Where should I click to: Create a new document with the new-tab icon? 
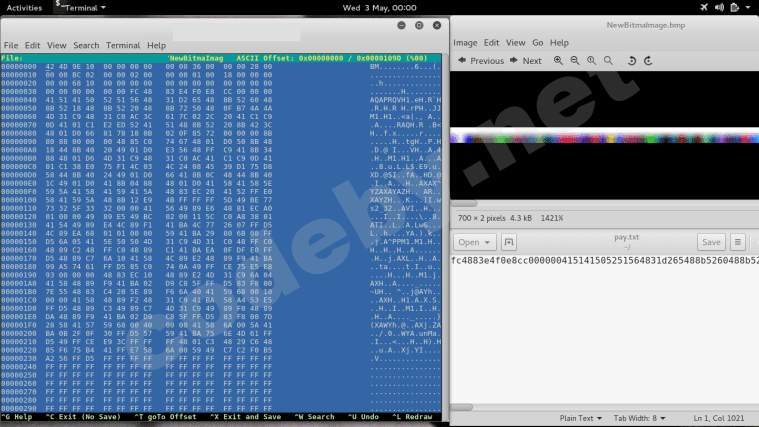508,242
